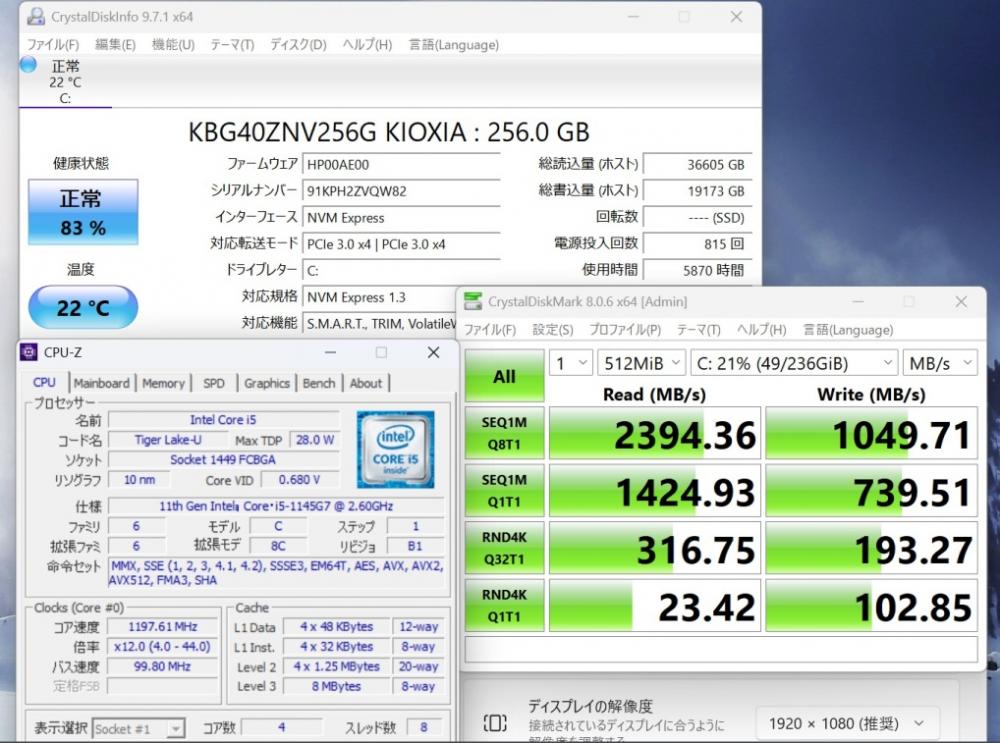Run the SEQ1M Q8T1 benchmark
Screen dimensions: 1000x743
point(504,433)
